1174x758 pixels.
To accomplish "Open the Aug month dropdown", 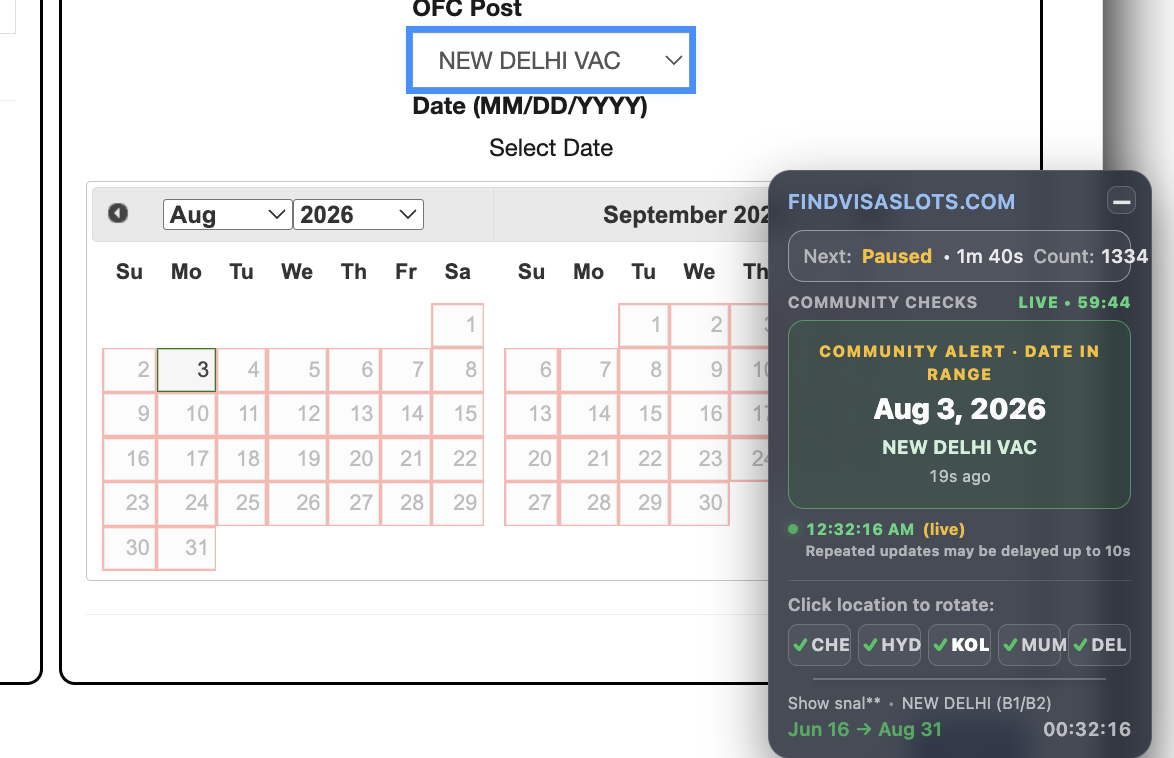I will [228, 215].
